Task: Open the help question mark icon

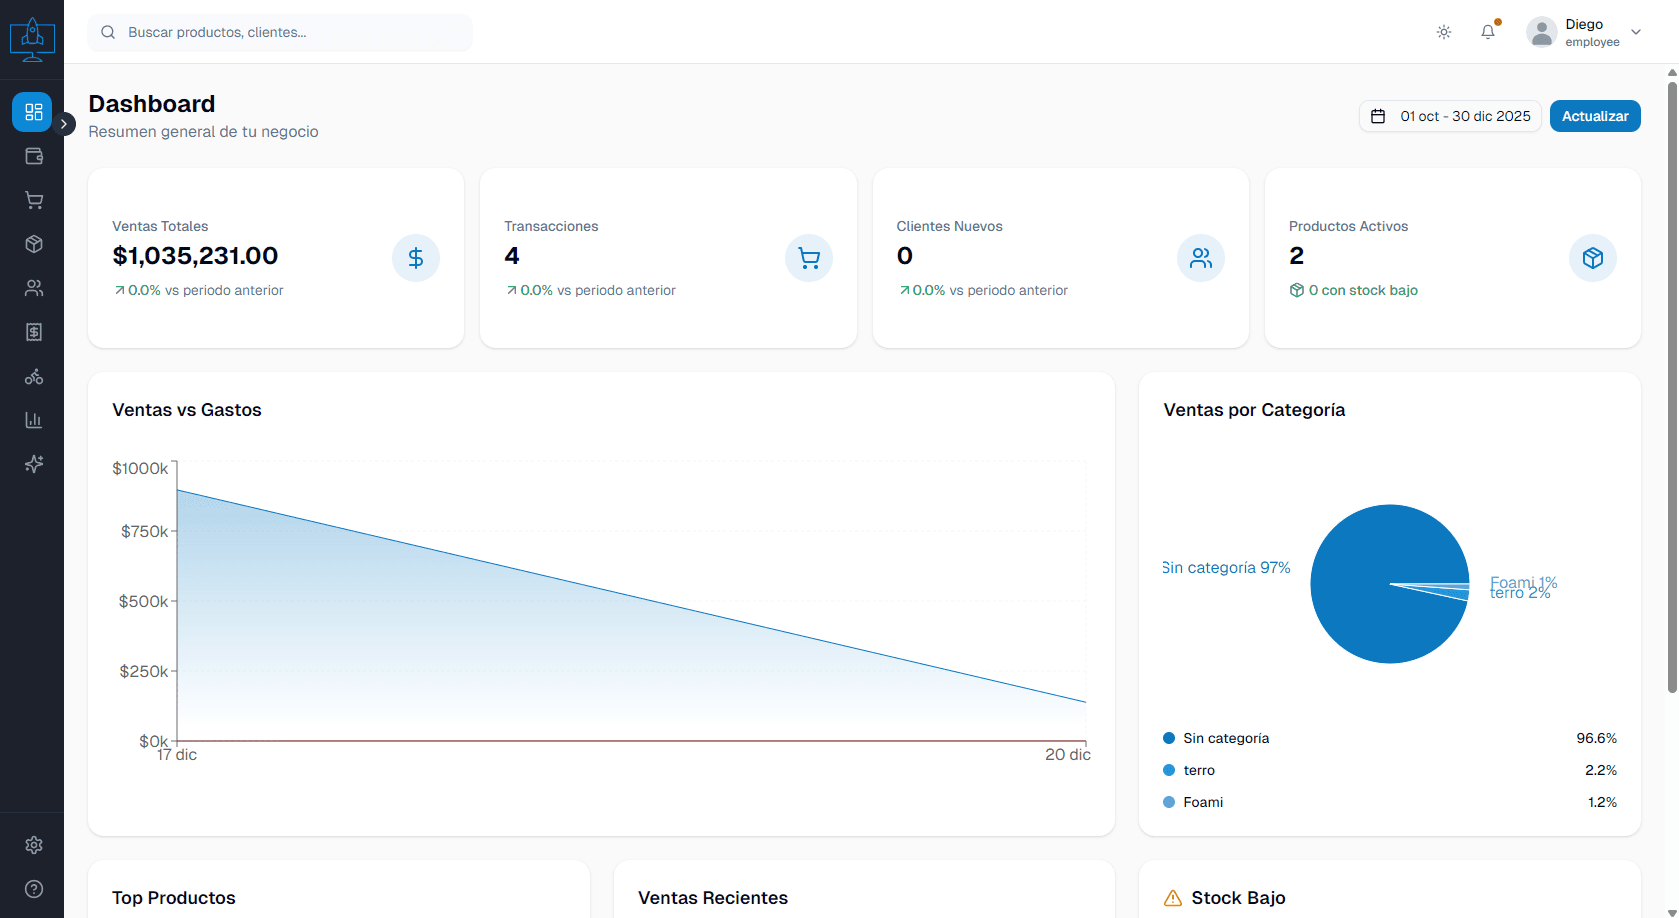Action: click(33, 889)
